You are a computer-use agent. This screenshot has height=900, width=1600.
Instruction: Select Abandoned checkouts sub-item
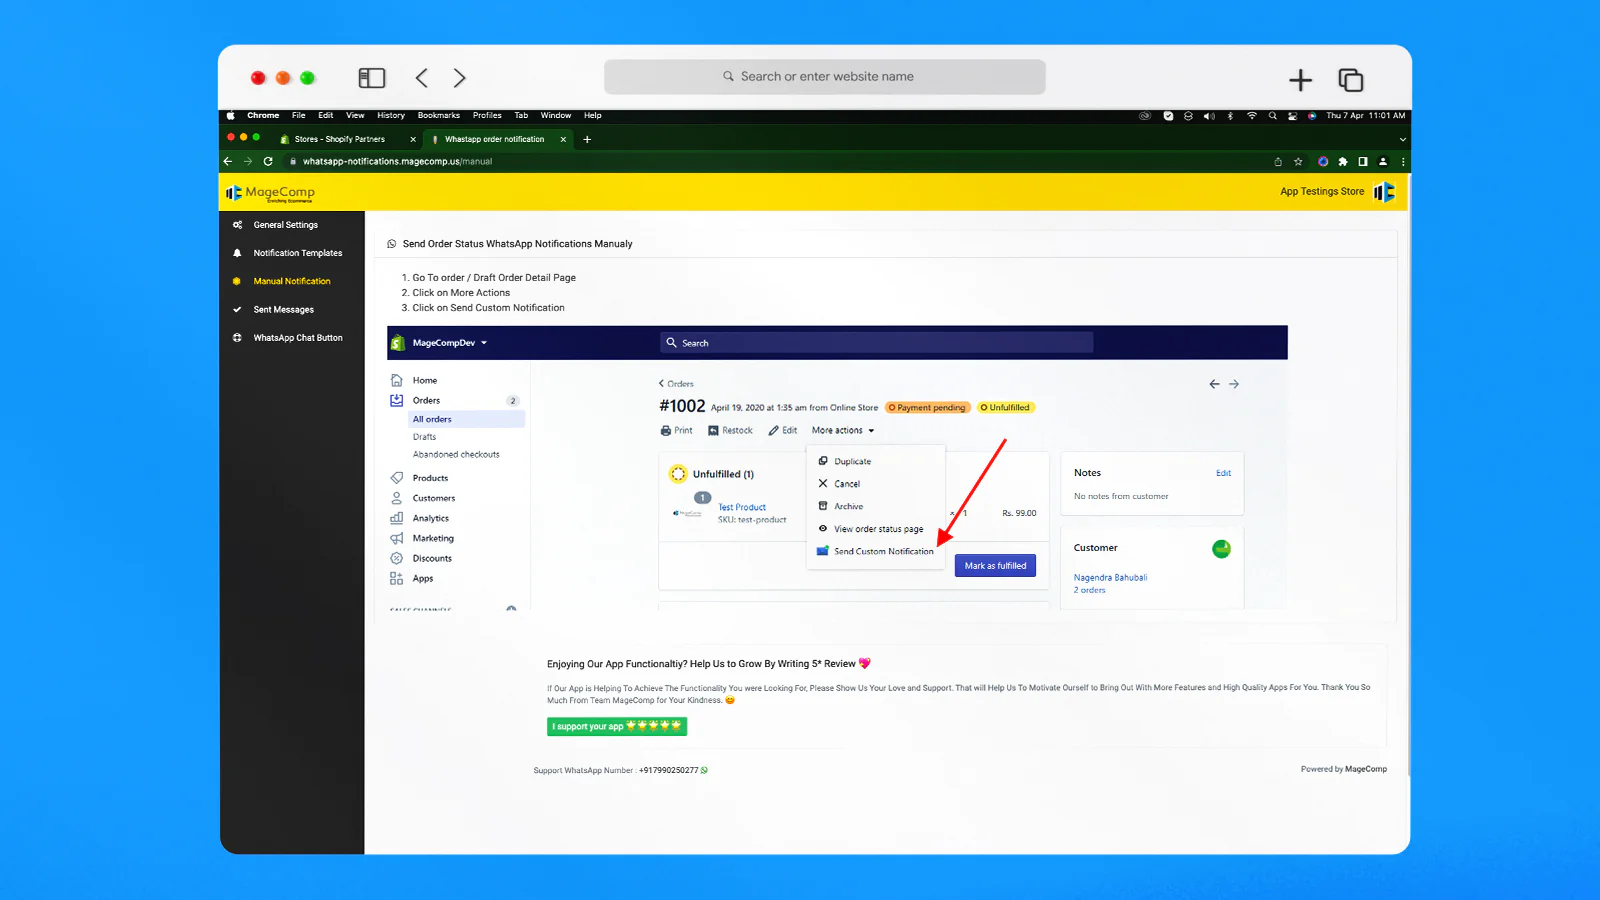pos(456,454)
